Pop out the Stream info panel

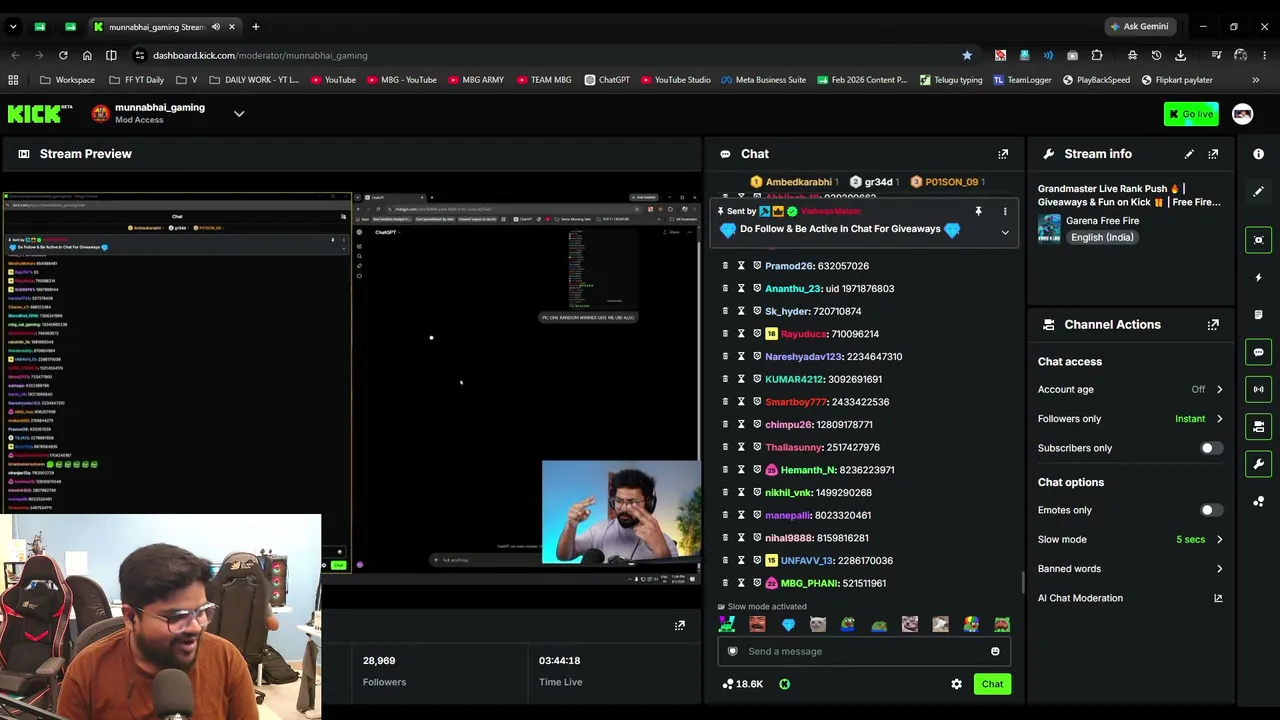click(x=1213, y=154)
